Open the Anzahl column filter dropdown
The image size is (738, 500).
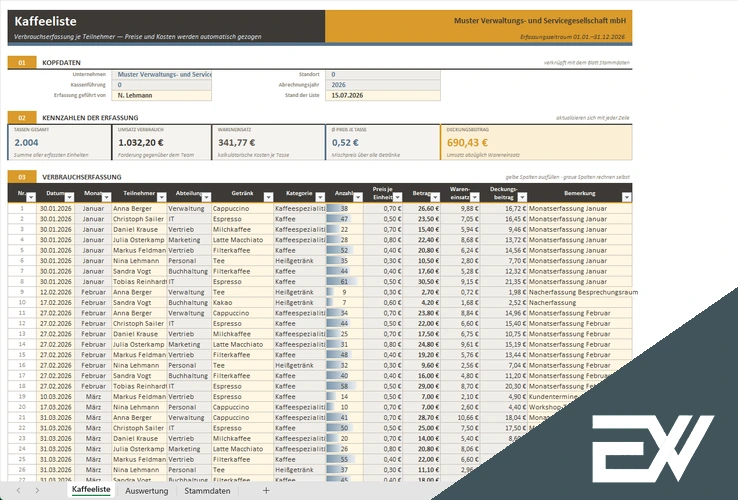coord(358,197)
